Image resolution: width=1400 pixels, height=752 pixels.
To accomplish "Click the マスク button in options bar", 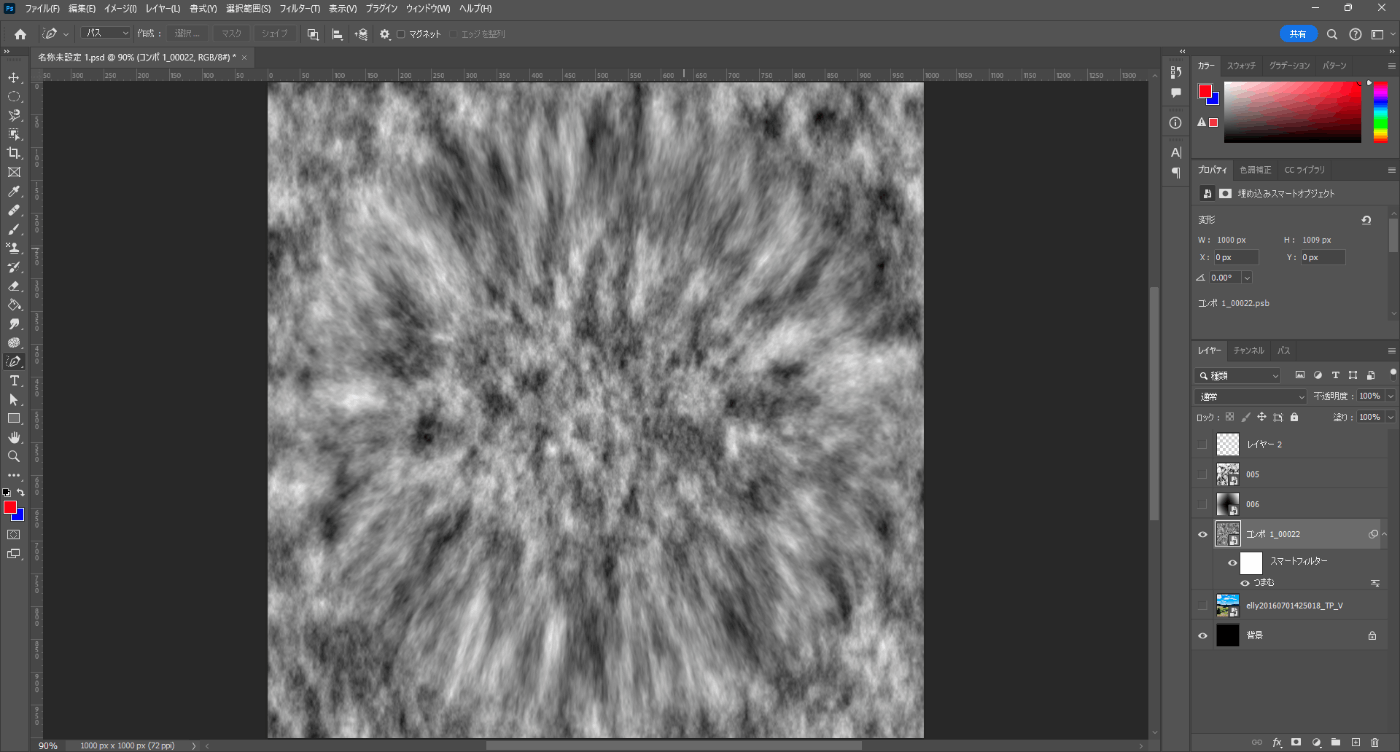I will tap(232, 33).
